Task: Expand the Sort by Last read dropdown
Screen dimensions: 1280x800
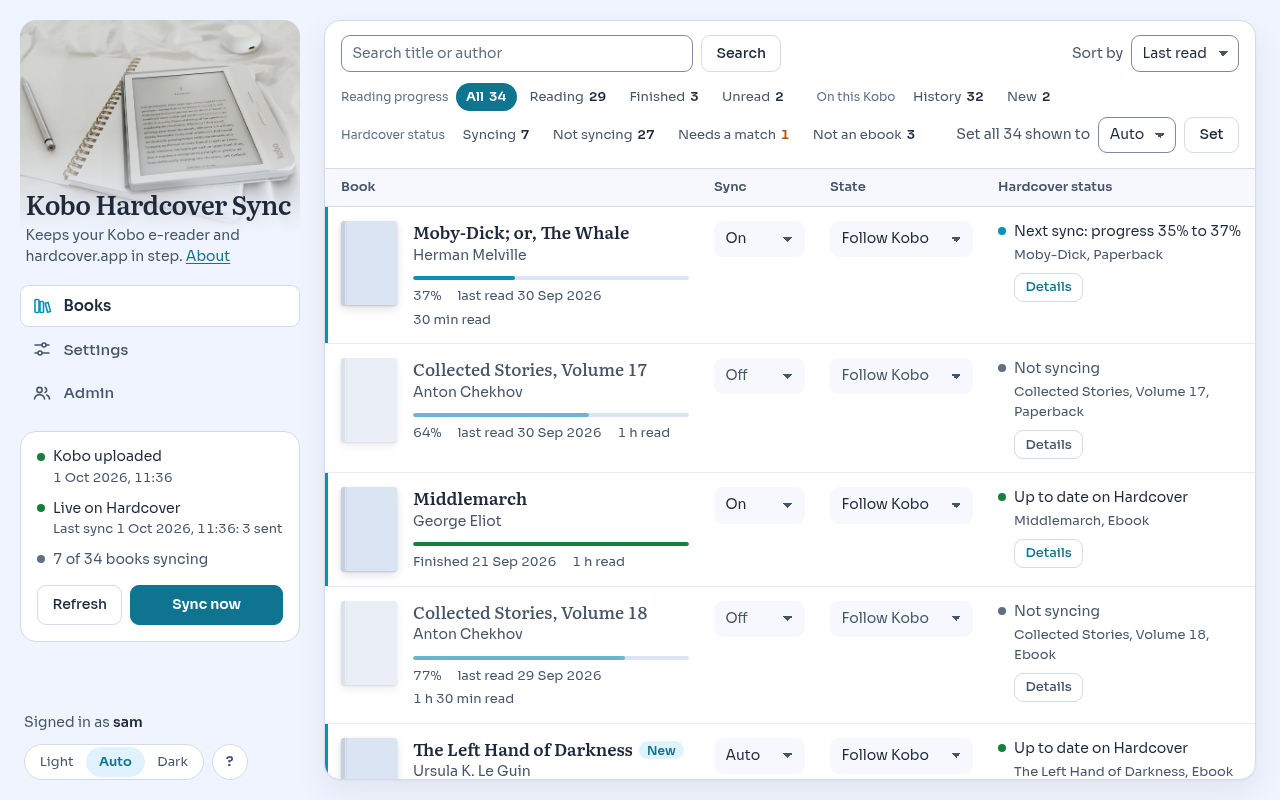Action: point(1185,54)
